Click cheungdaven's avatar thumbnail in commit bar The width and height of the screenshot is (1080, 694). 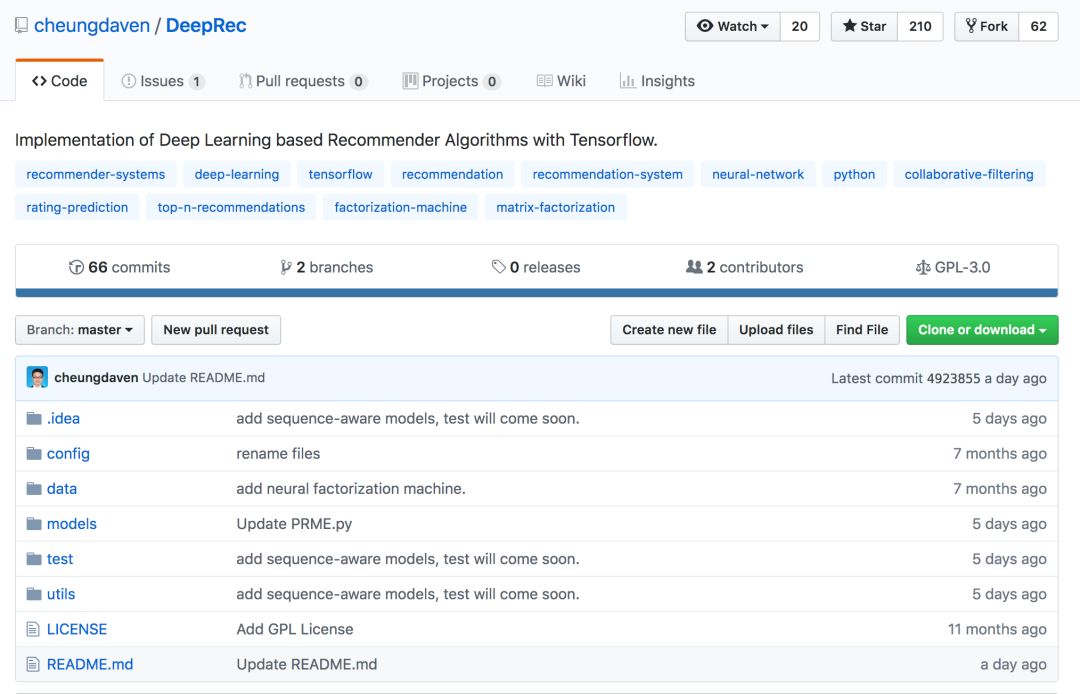pyautogui.click(x=37, y=378)
